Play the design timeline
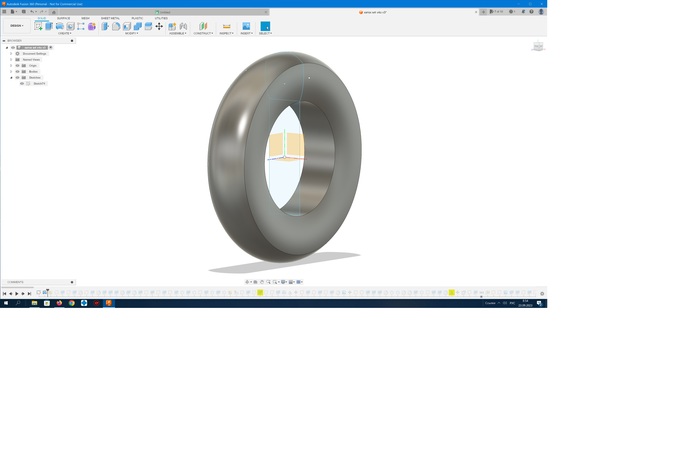Image resolution: width=700 pixels, height=463 pixels. point(17,293)
